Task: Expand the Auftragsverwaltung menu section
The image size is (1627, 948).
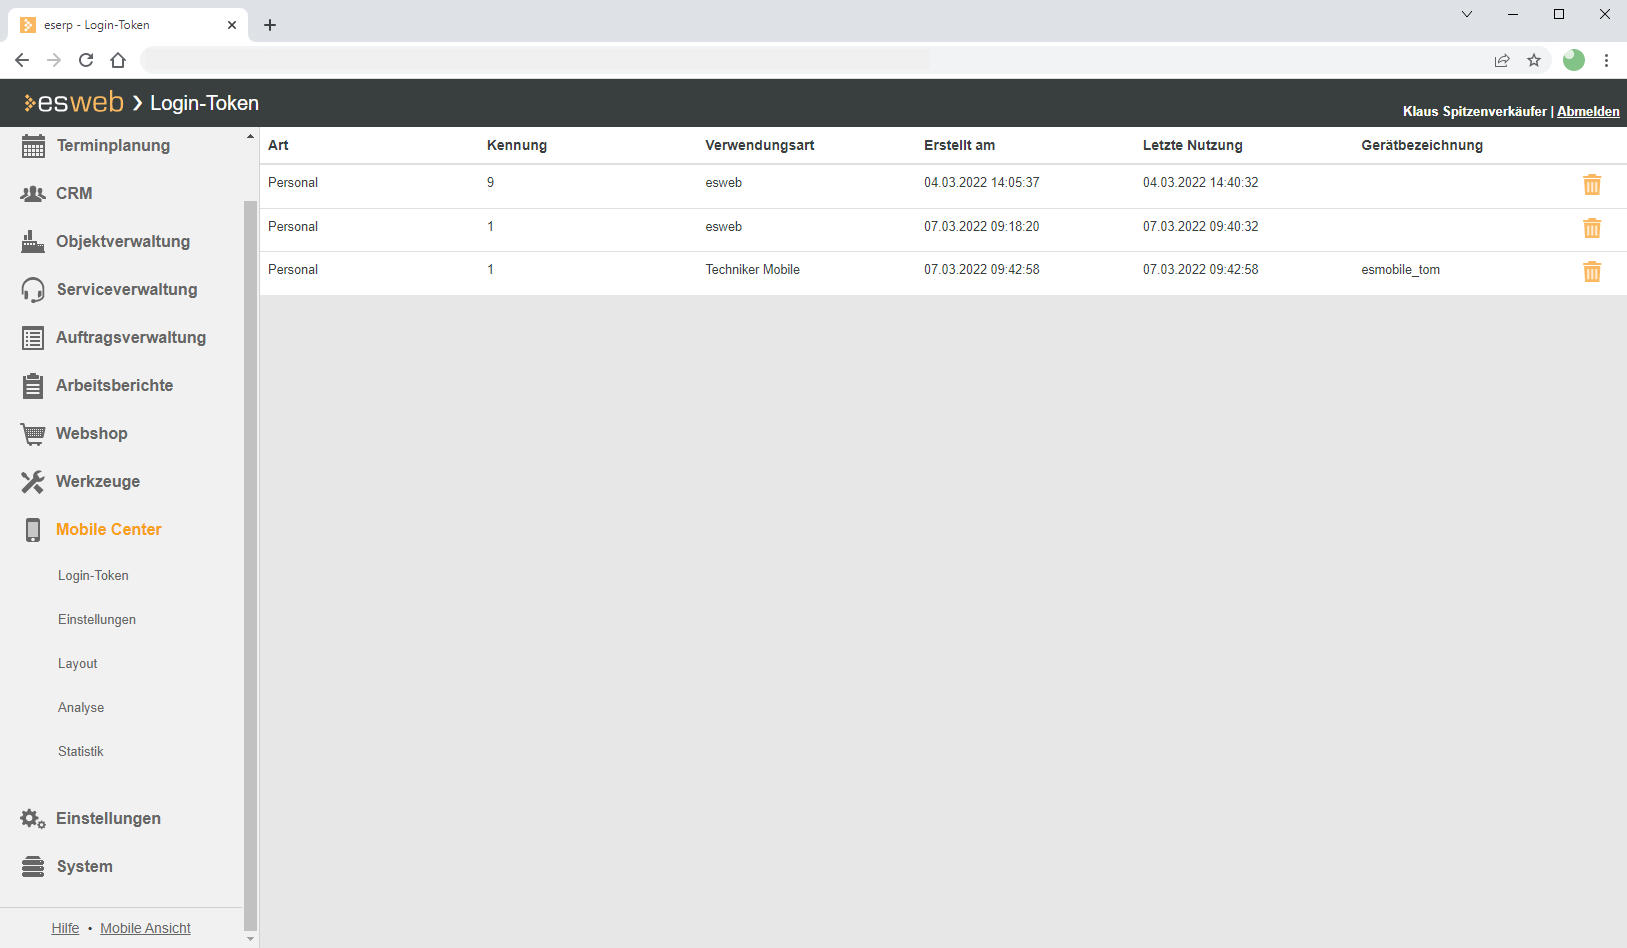Action: 130,338
